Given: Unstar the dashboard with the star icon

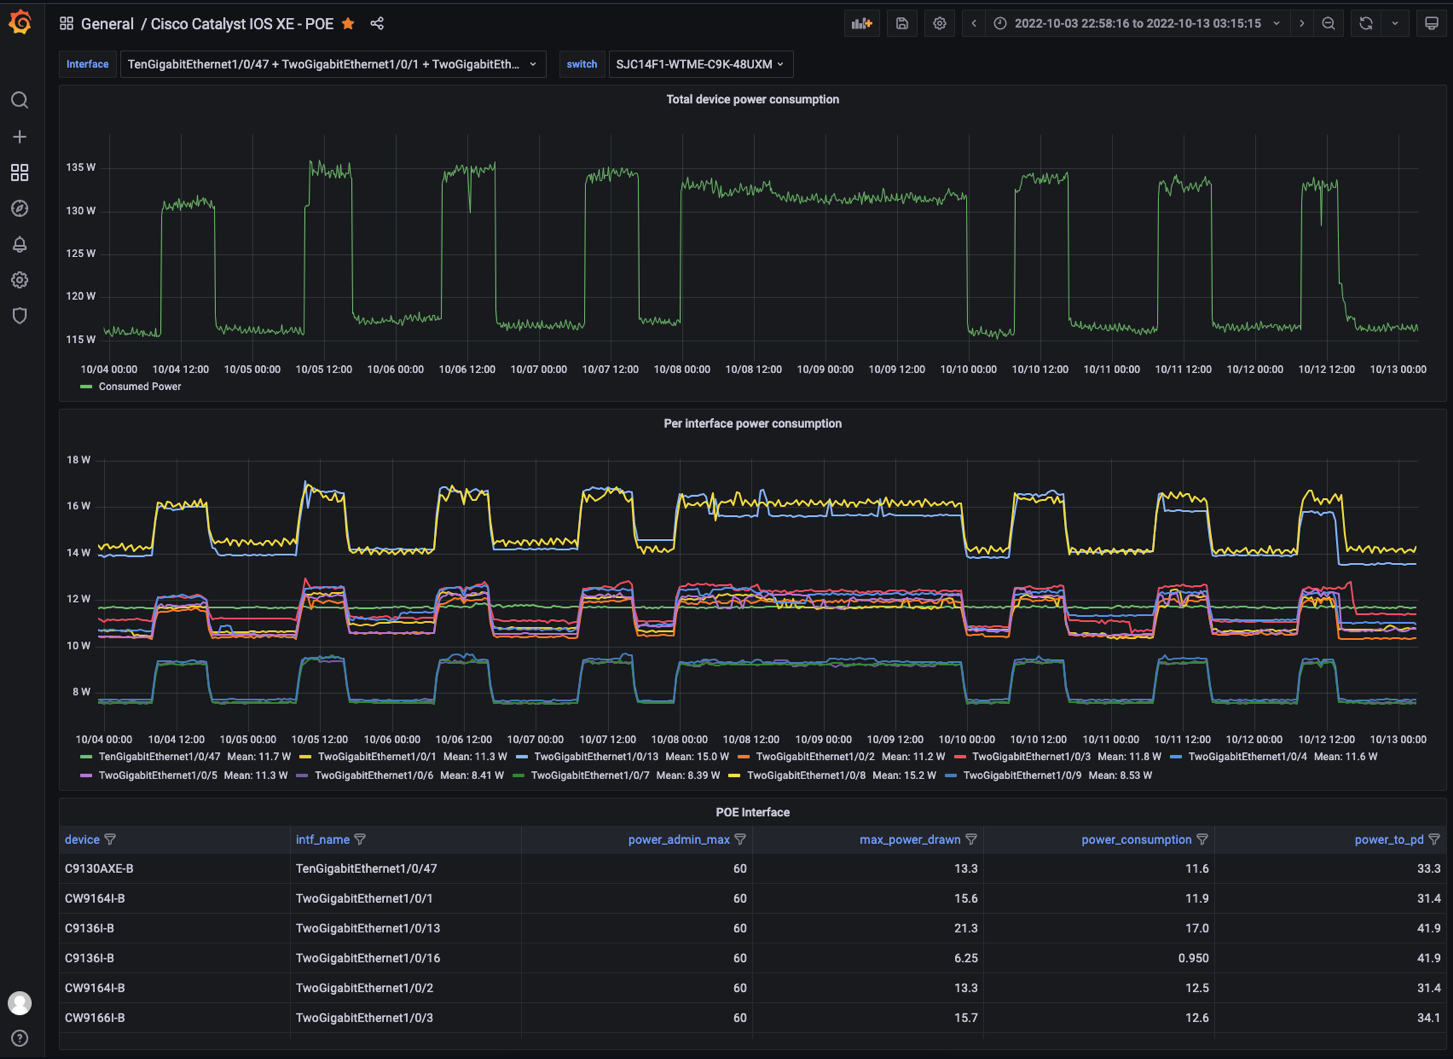Looking at the screenshot, I should [348, 23].
